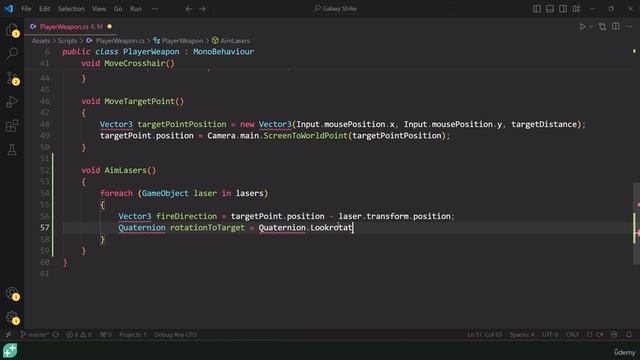Open the Edit menu
Screen dimensions: 640x360
pos(44,9)
